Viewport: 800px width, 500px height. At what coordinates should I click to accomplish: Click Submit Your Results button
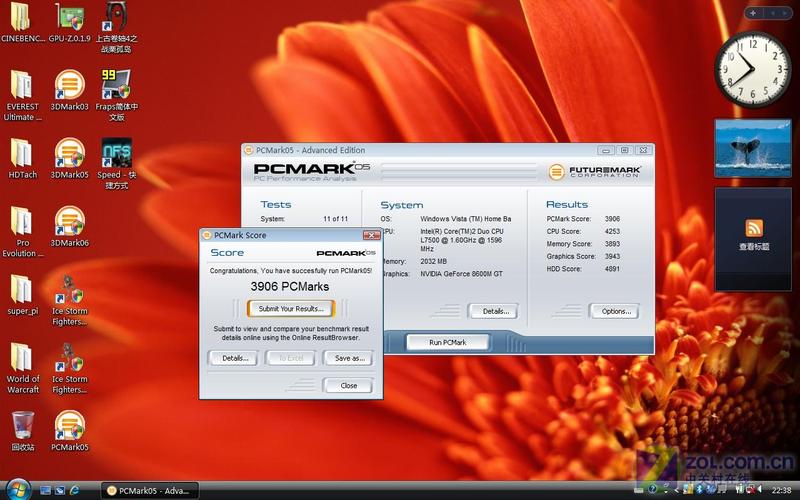tap(291, 309)
